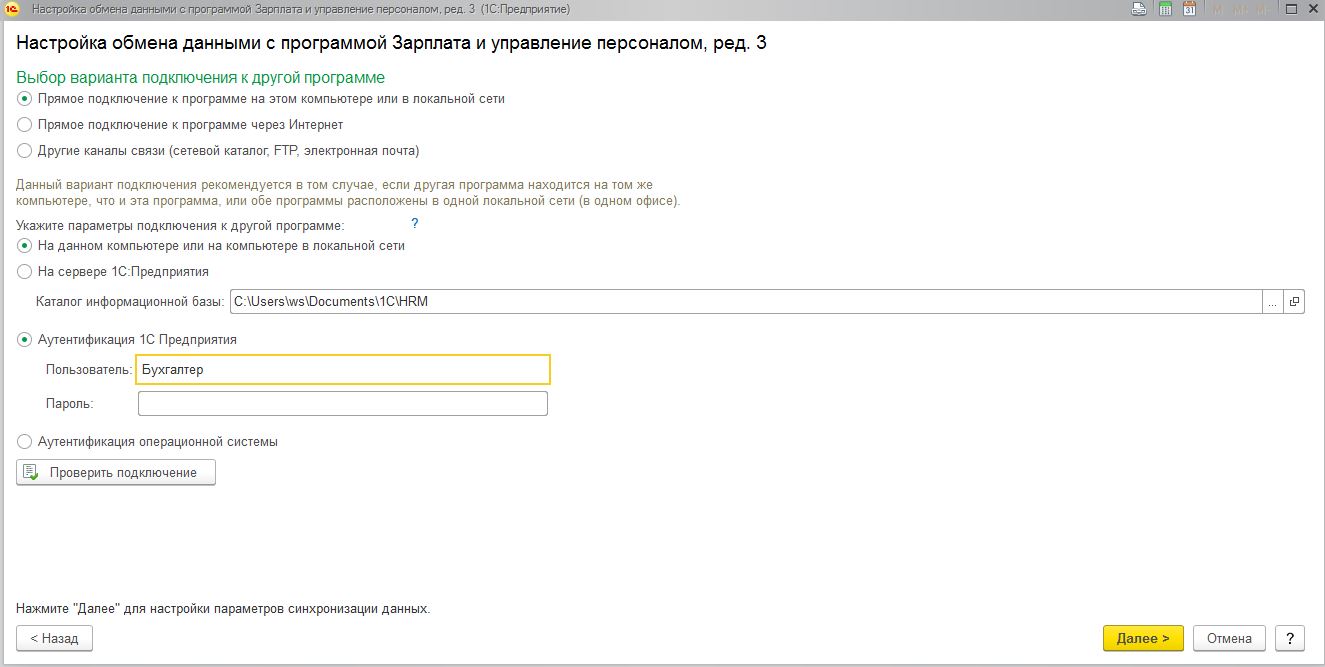
Task: Click the ellipsis browse button for infobase catalog
Action: click(x=1272, y=301)
